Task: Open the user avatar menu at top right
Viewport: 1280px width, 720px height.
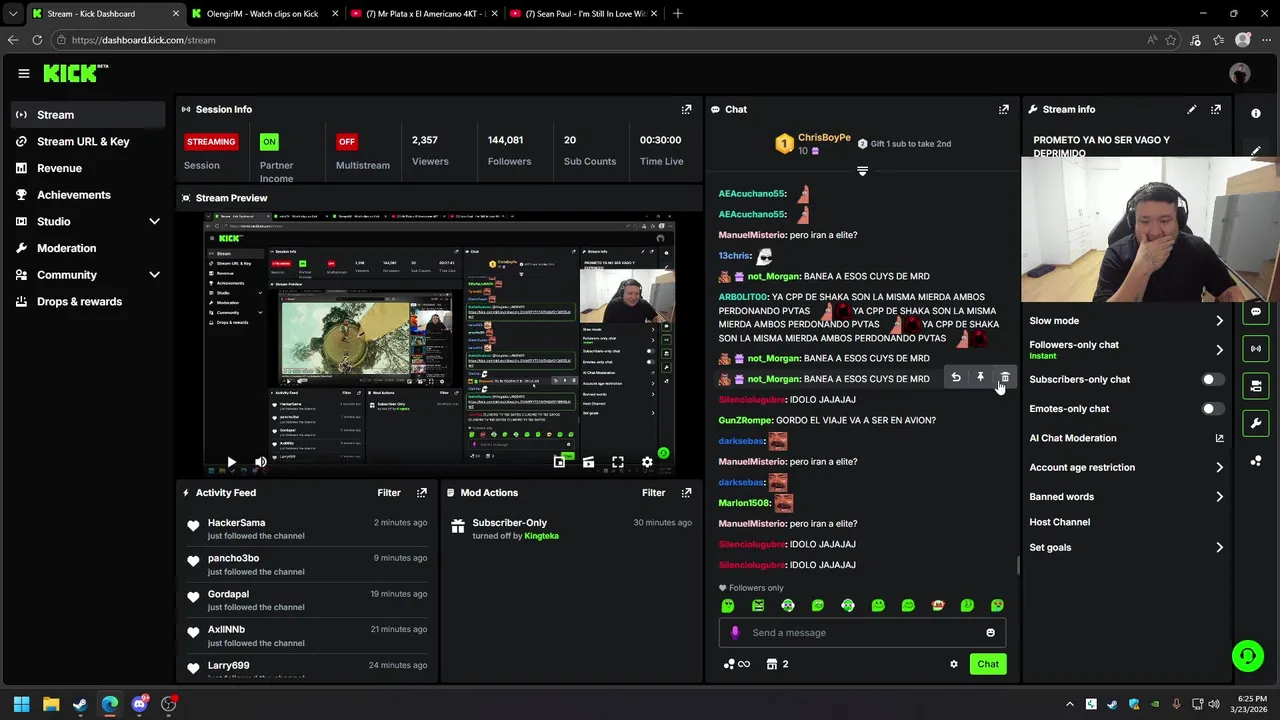Action: coord(1240,73)
